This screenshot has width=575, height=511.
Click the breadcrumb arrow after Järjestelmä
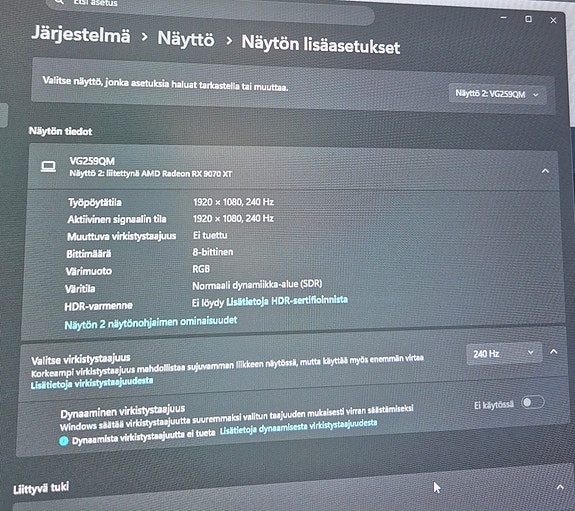pos(144,37)
